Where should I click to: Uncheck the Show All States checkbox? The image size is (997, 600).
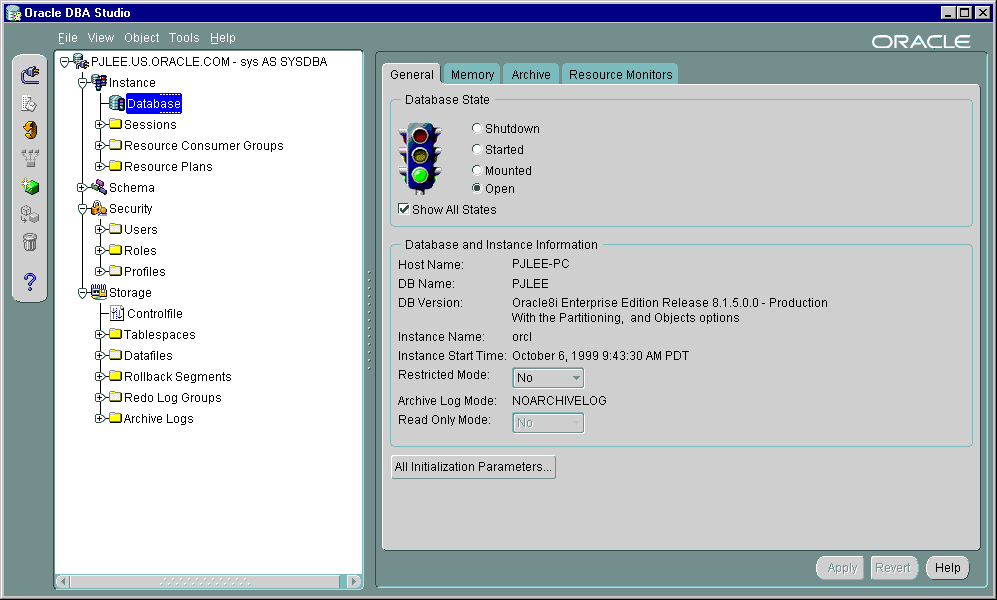coord(404,210)
